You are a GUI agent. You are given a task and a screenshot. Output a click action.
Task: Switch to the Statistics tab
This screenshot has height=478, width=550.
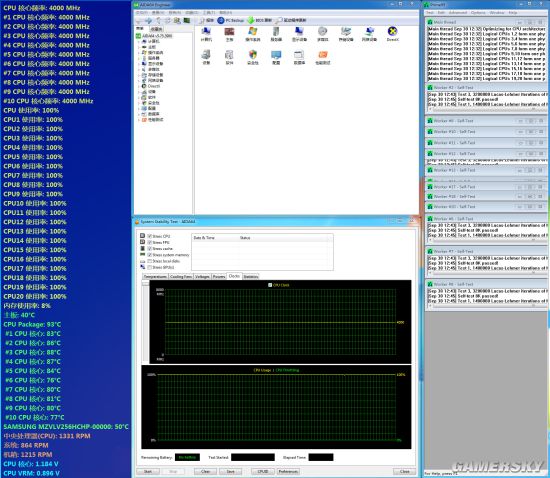point(251,276)
